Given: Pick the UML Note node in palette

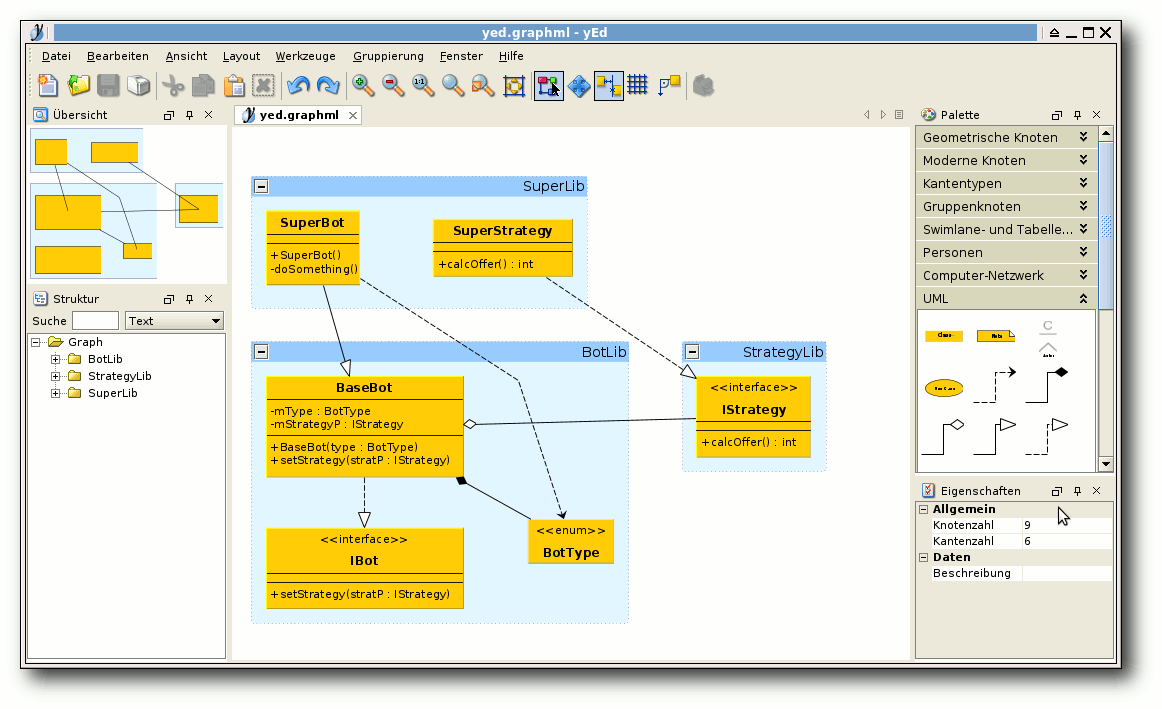Looking at the screenshot, I should (996, 336).
